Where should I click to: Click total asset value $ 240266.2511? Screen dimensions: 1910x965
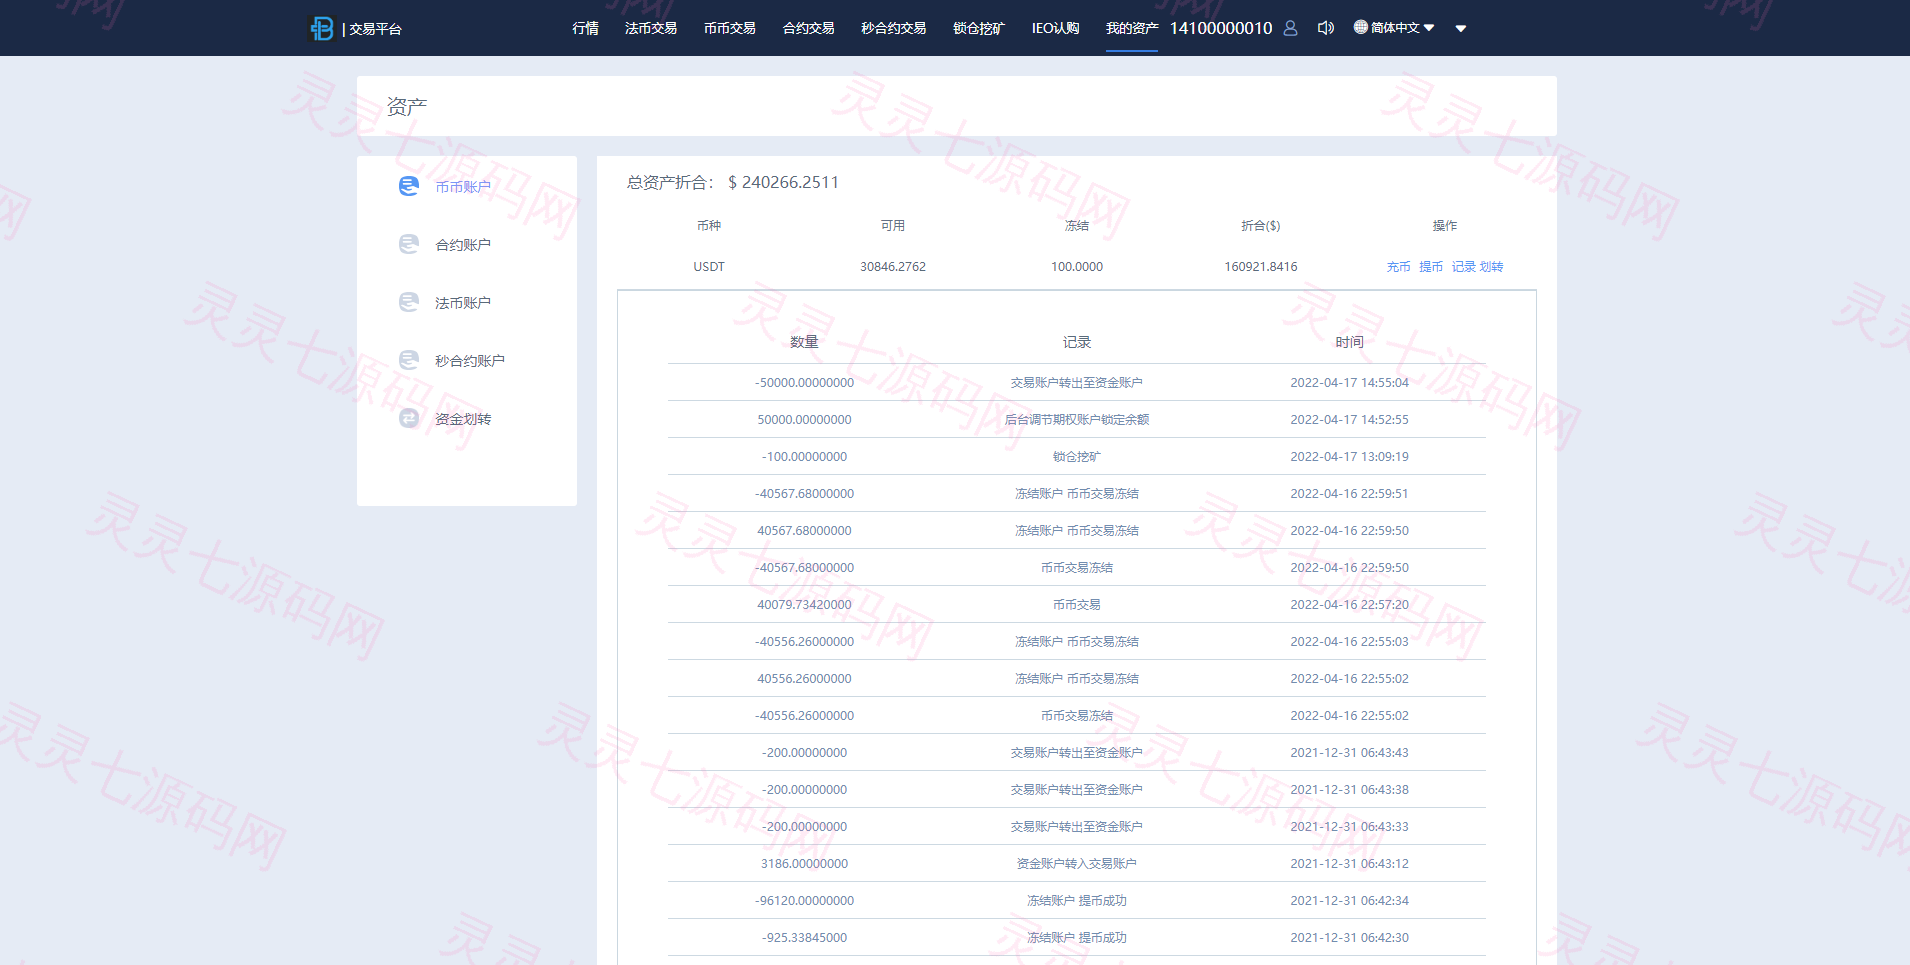(783, 182)
